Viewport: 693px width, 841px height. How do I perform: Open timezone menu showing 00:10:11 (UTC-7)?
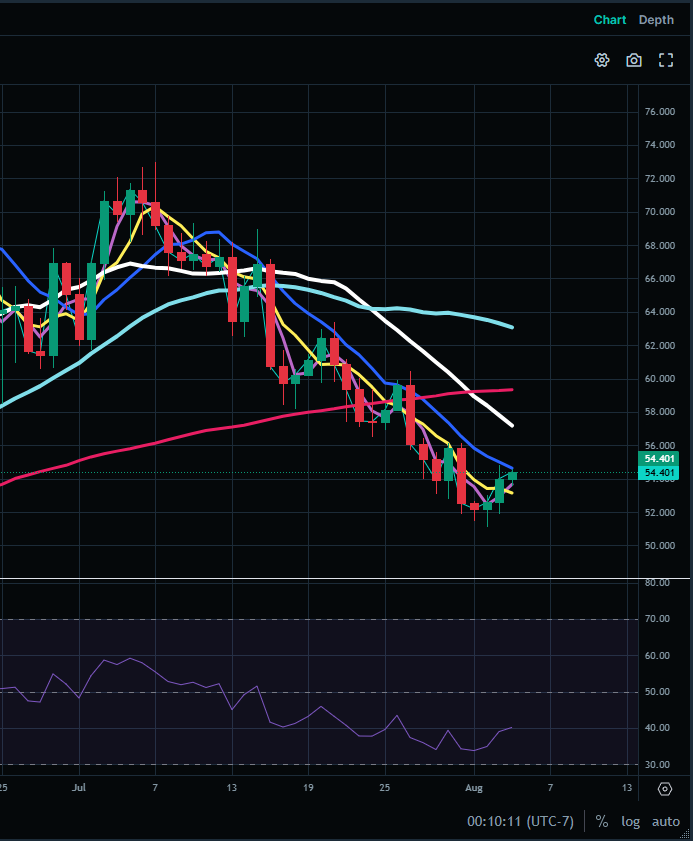tap(520, 821)
